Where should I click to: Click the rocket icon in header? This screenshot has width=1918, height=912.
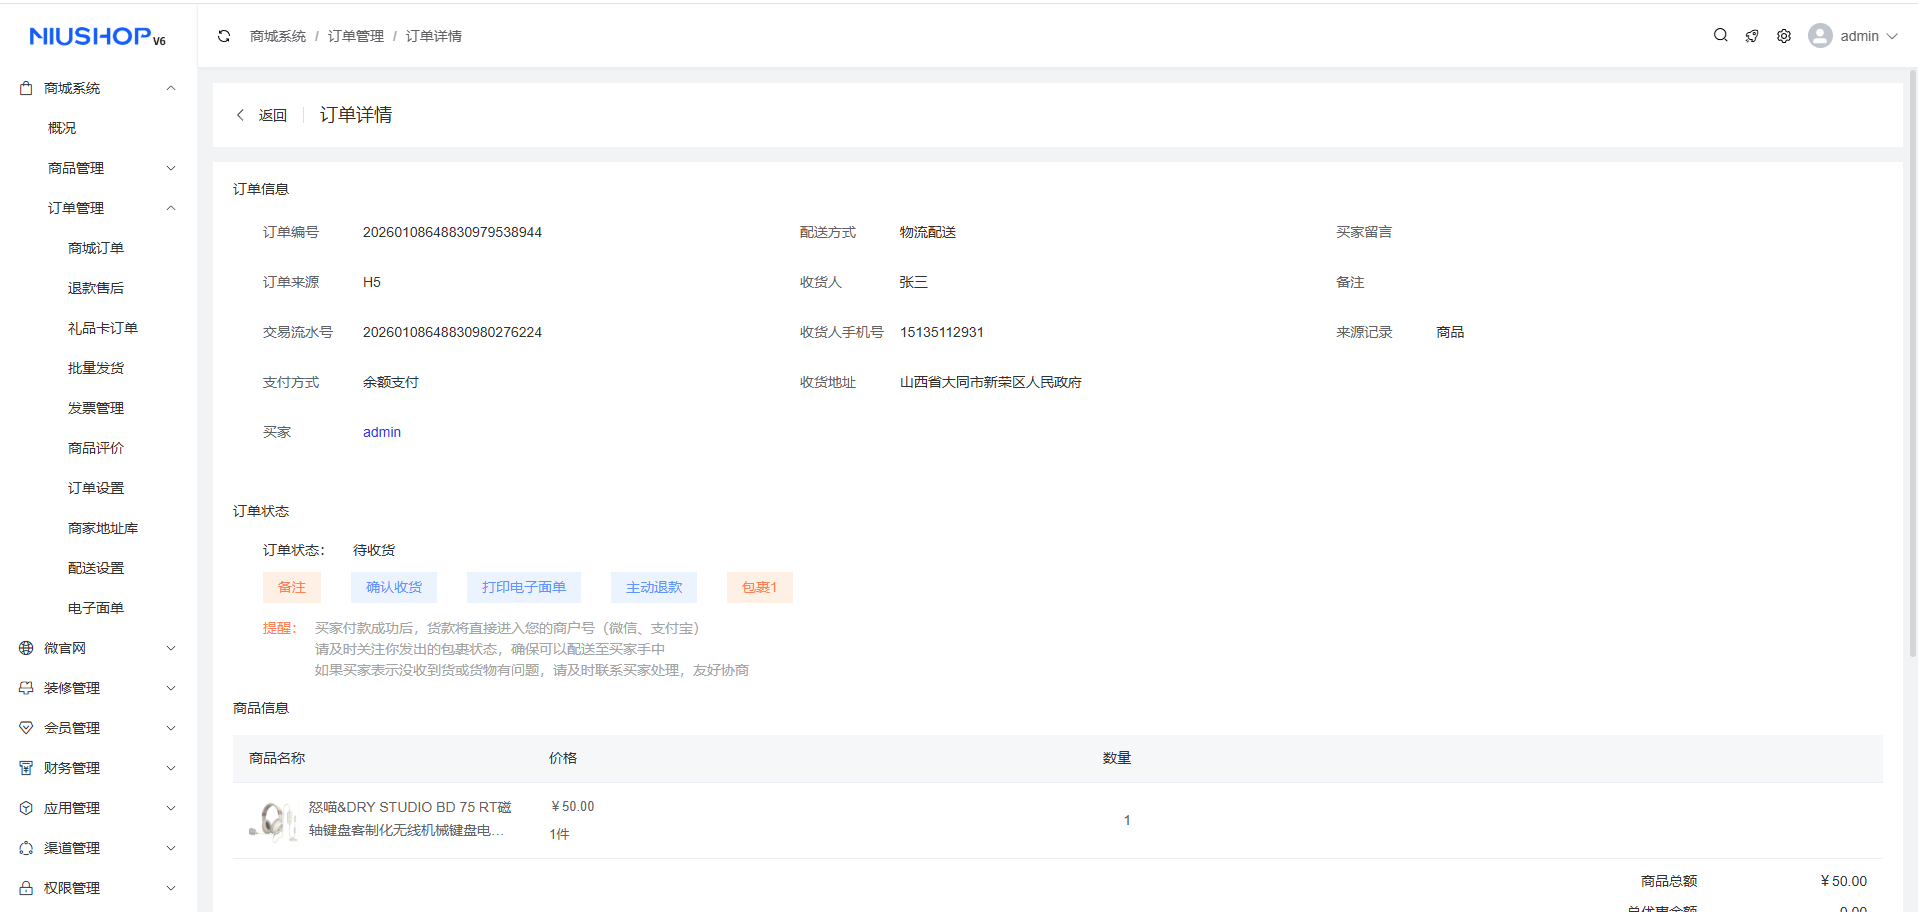pos(1752,36)
